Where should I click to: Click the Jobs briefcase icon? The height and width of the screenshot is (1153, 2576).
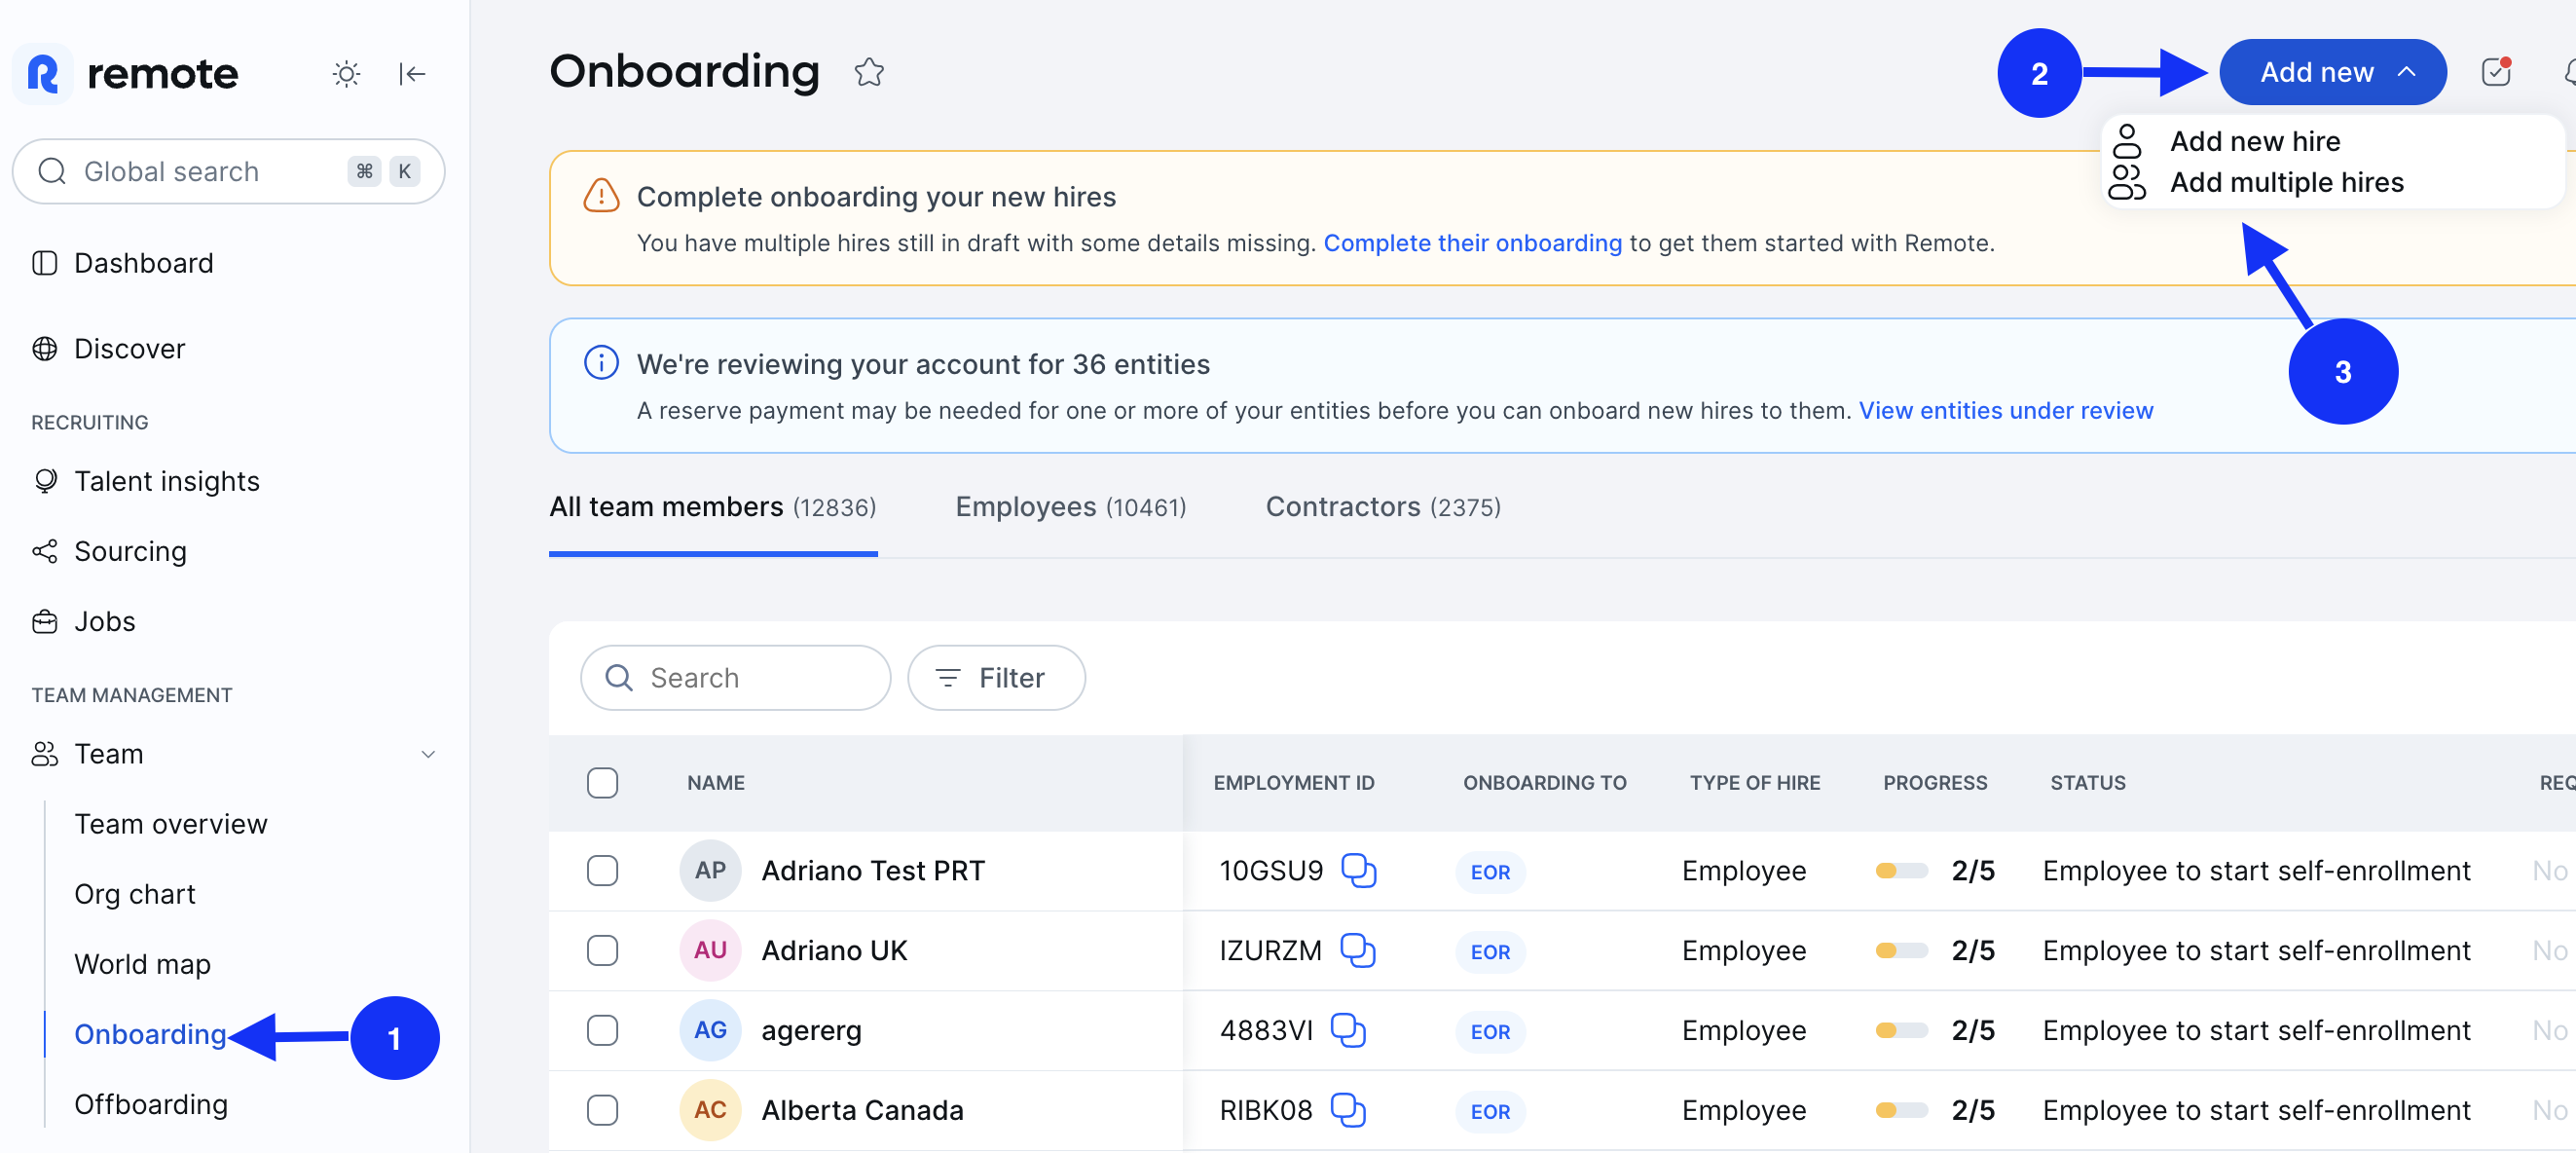(45, 621)
